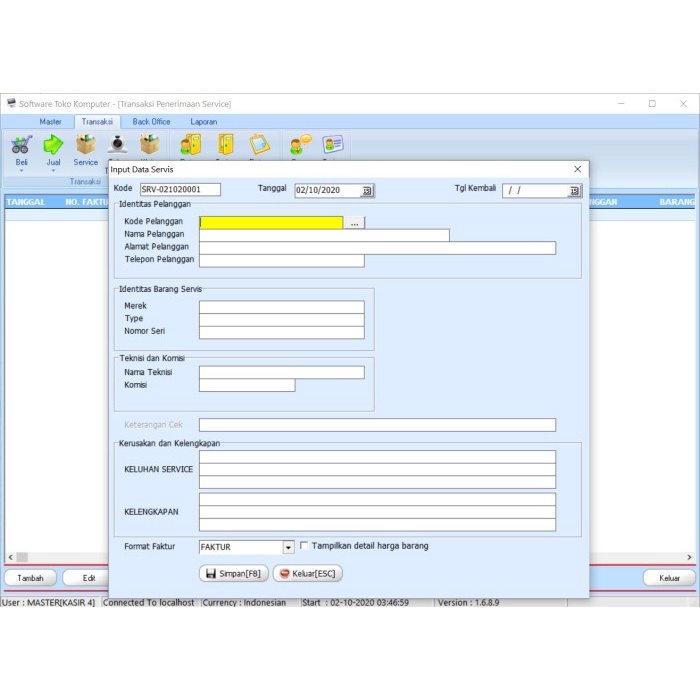Browse customers with the ellipsis button
This screenshot has height=700, width=700.
(354, 223)
